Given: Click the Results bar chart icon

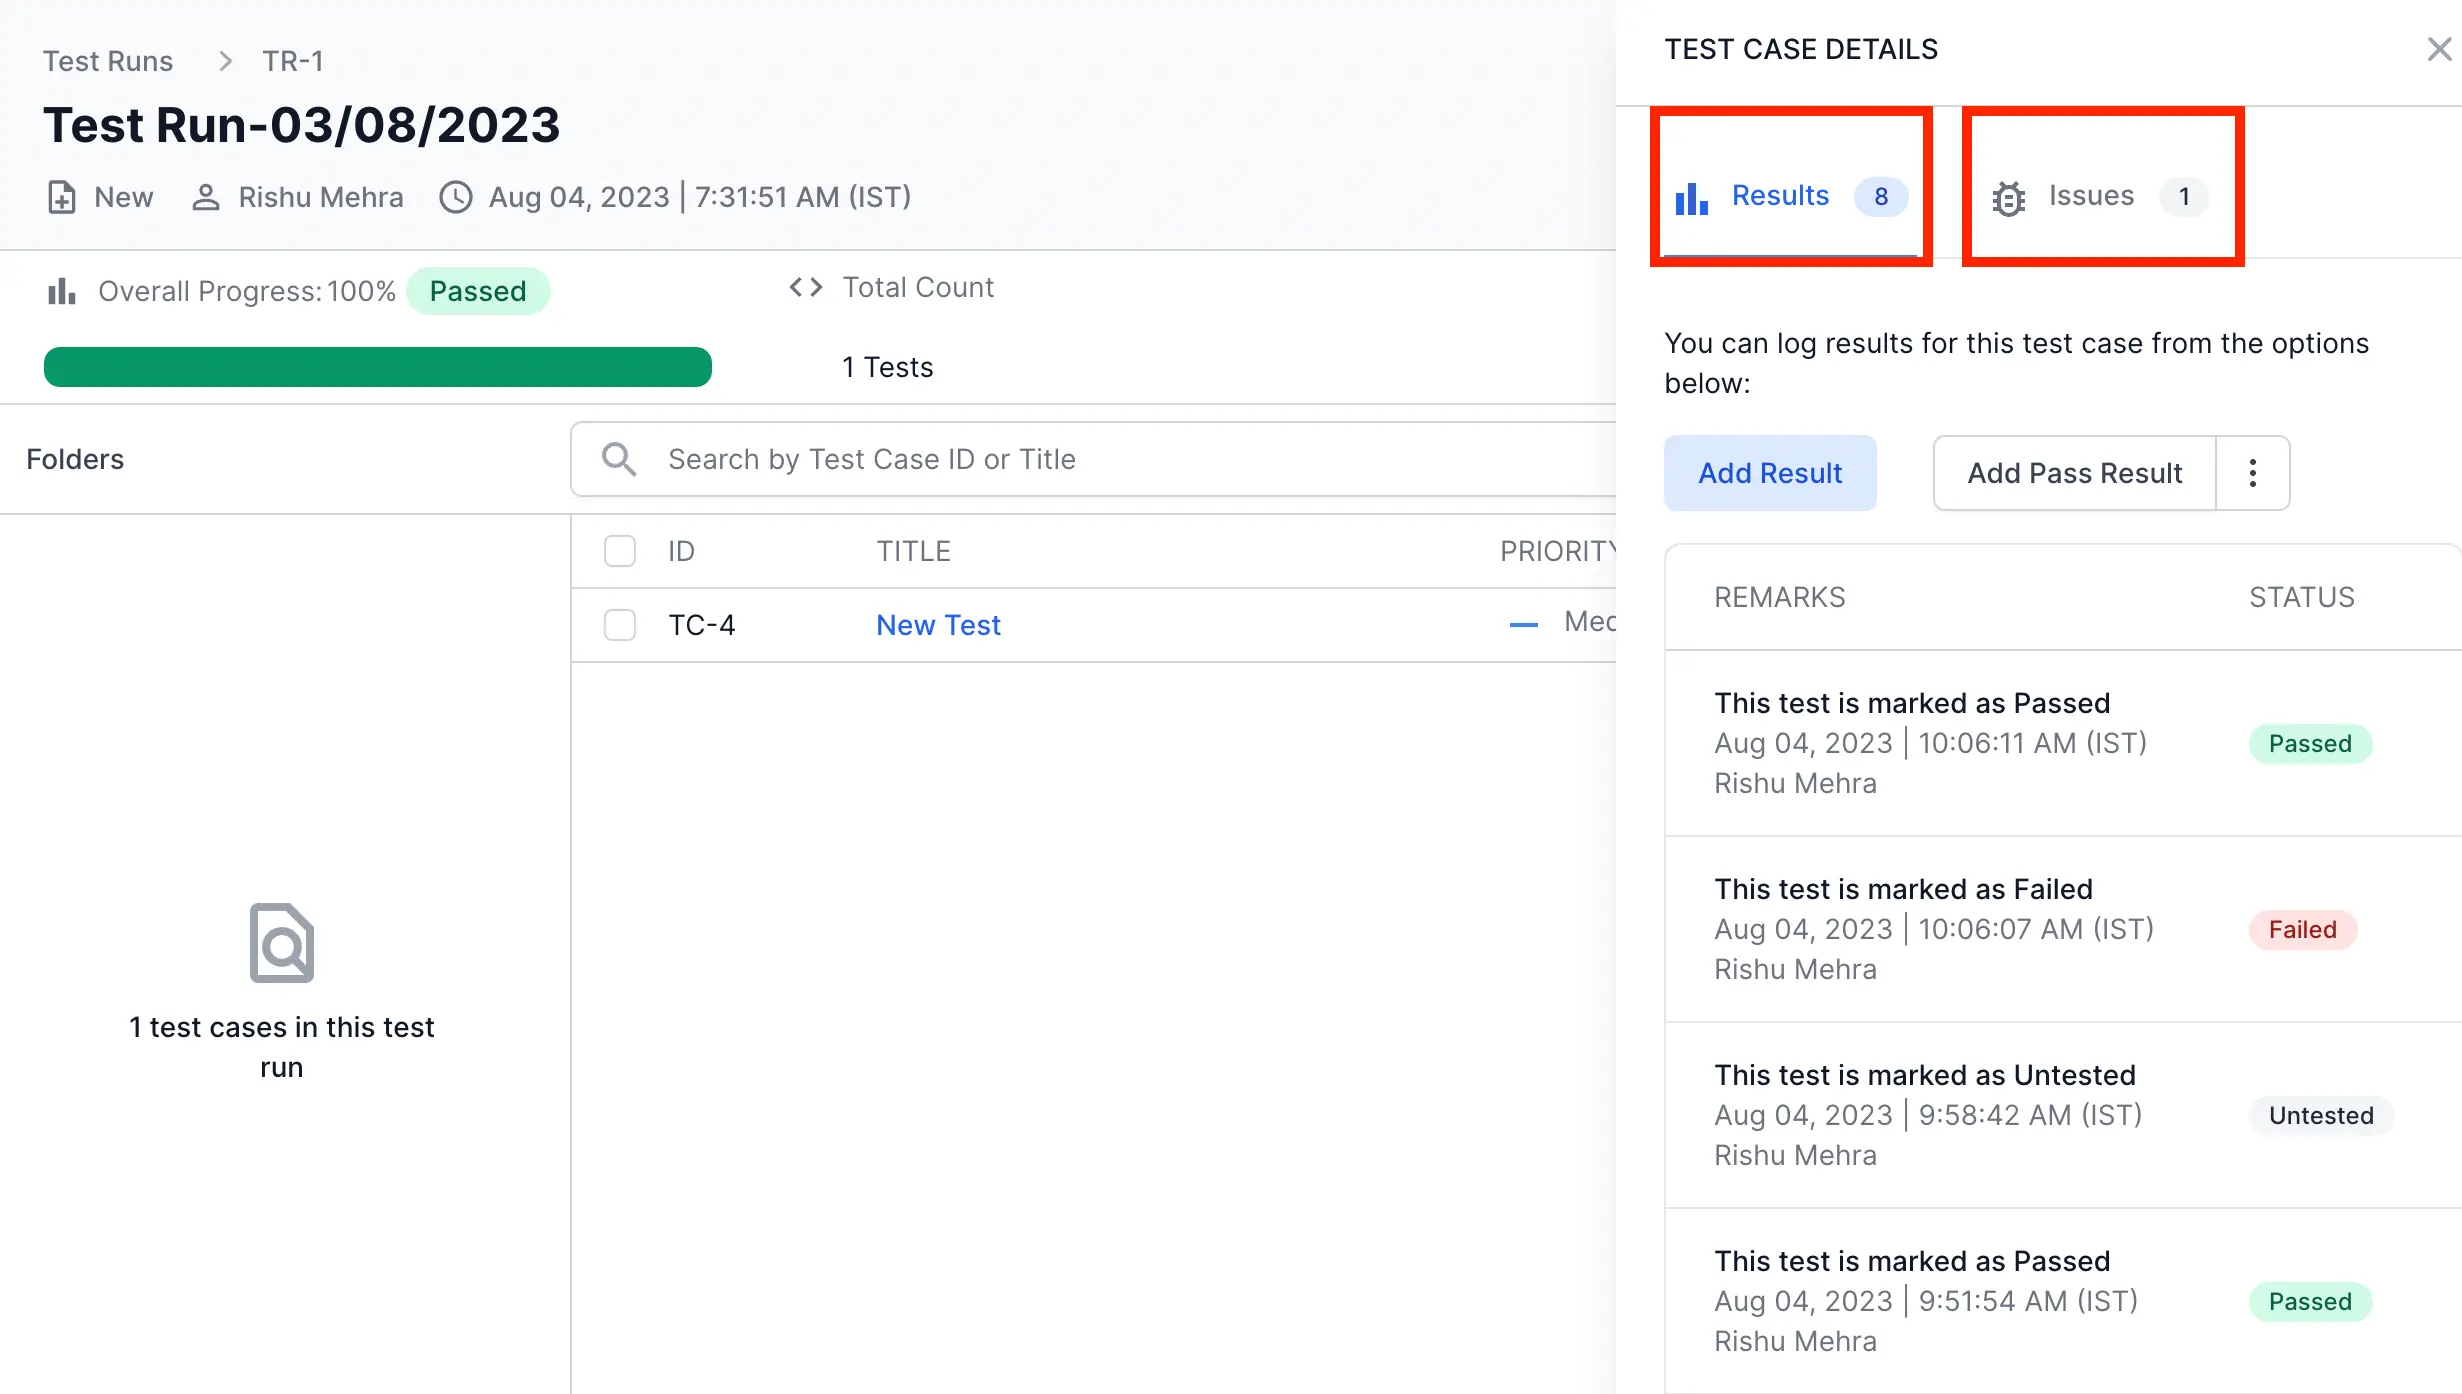Looking at the screenshot, I should 1691,198.
